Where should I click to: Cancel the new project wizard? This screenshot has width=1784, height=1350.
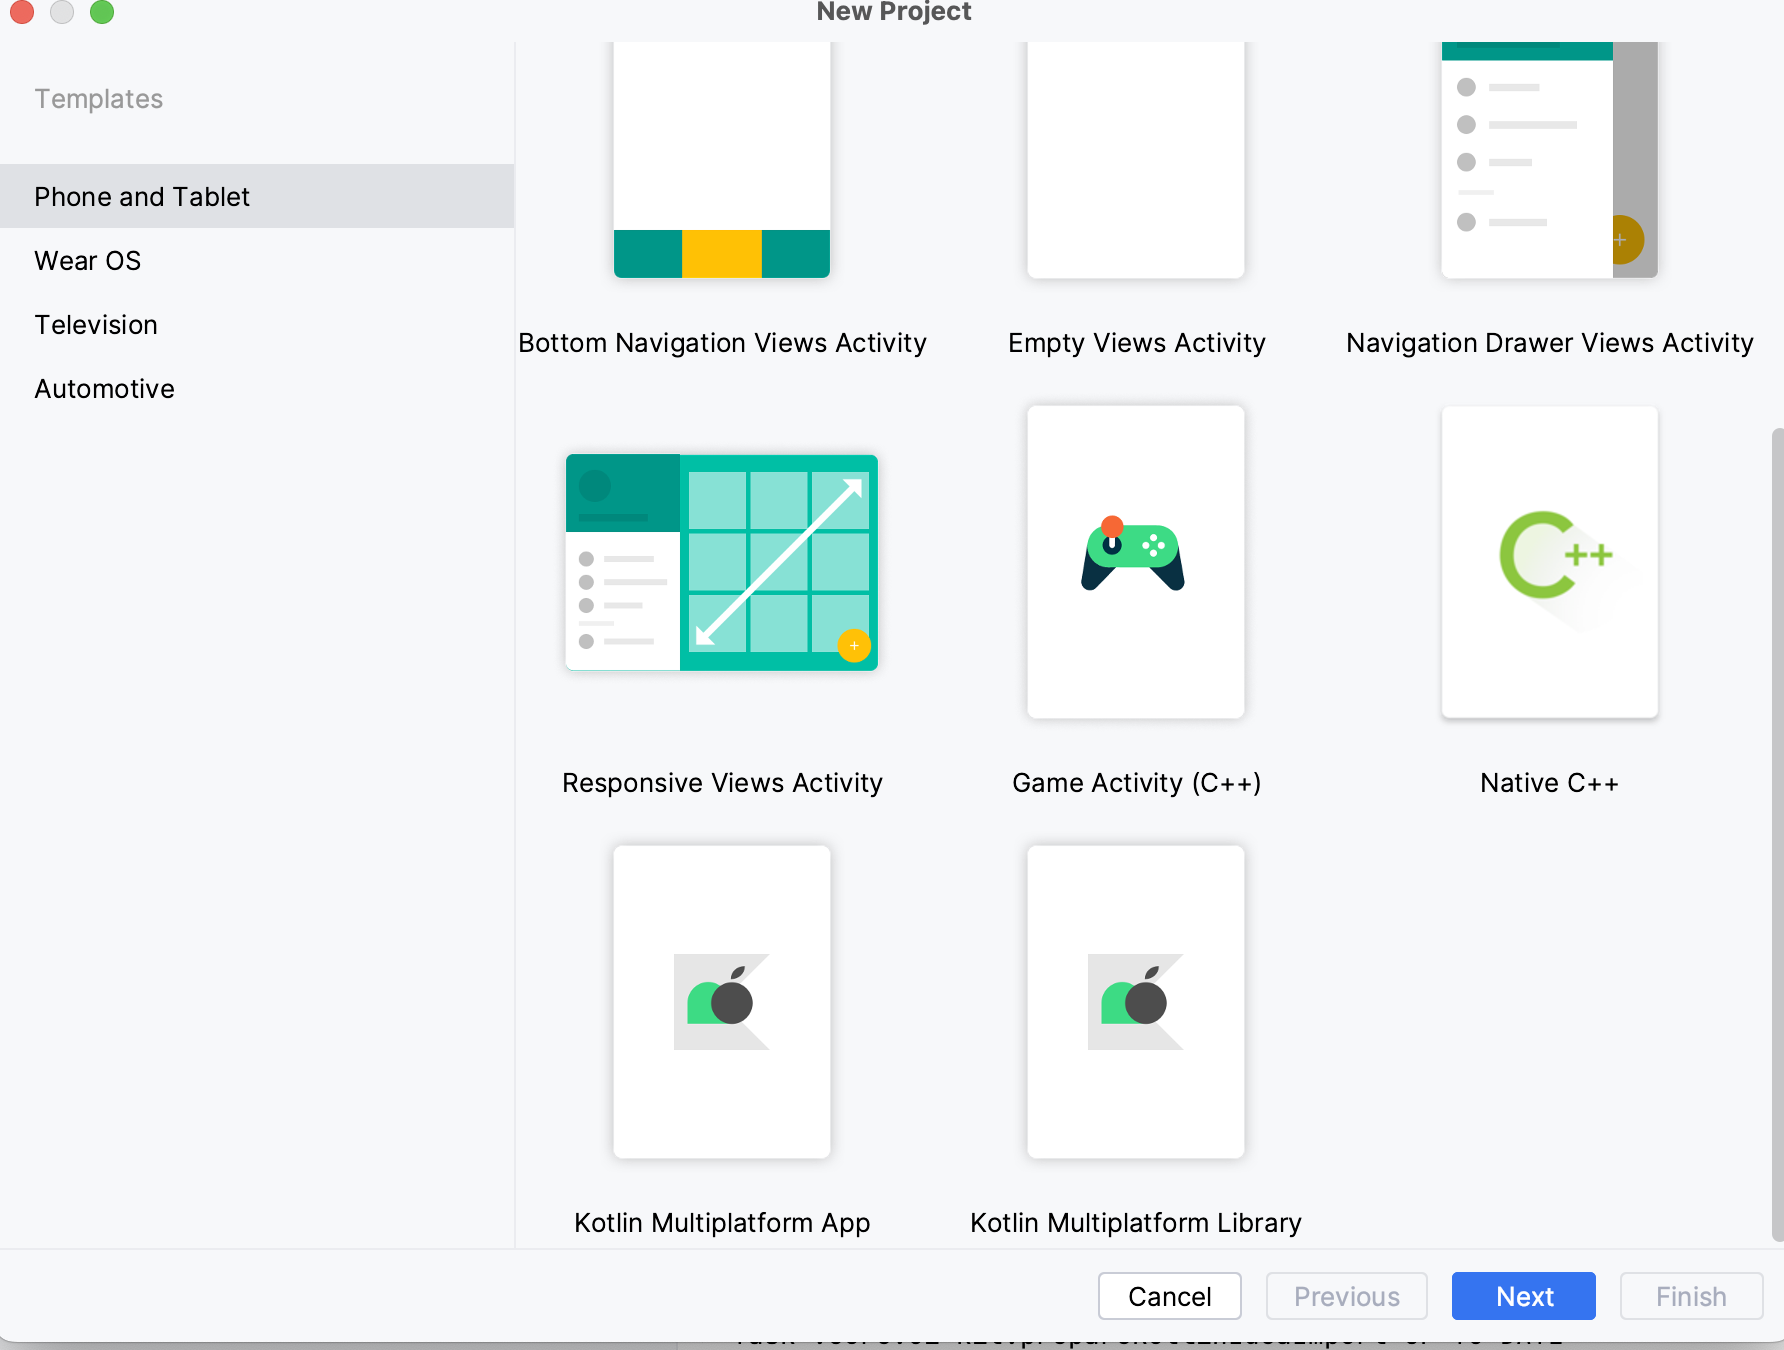(x=1169, y=1296)
